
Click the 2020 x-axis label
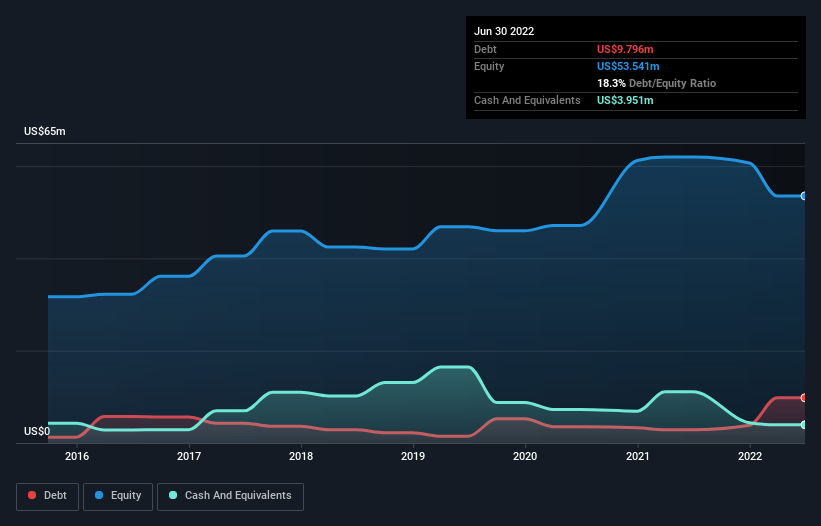click(x=525, y=456)
